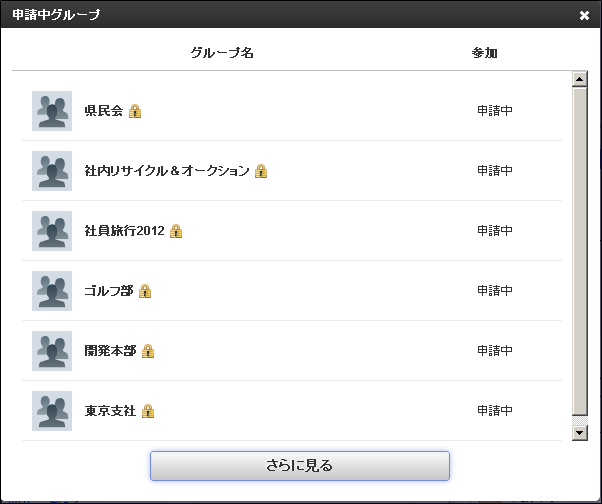Click the 社員旅行2012 group avatar icon
The width and height of the screenshot is (602, 504).
[x=52, y=231]
